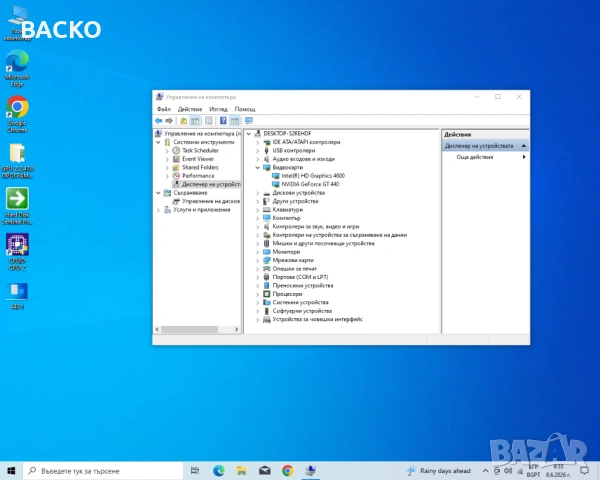Screen dimensions: 600x480
Task: Click the Монитори monitor icon
Action: click(x=267, y=252)
